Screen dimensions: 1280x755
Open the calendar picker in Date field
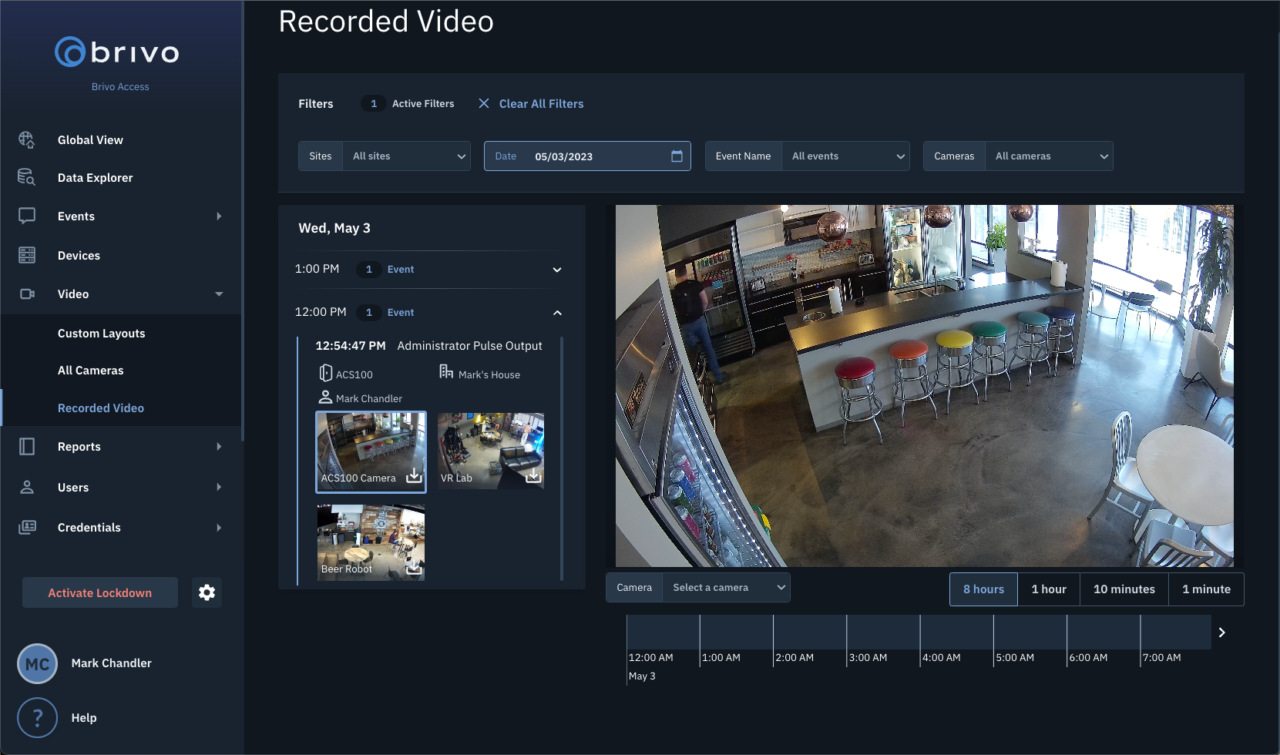(677, 156)
